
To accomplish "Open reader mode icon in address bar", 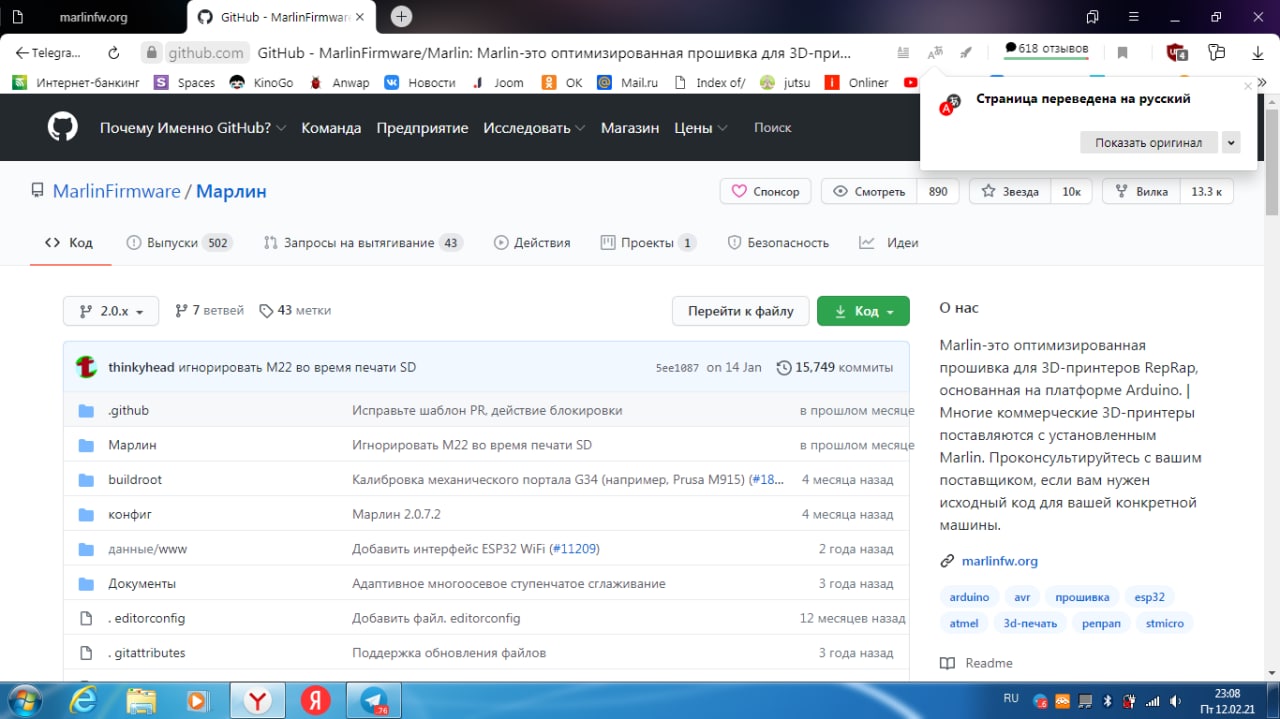I will [903, 53].
